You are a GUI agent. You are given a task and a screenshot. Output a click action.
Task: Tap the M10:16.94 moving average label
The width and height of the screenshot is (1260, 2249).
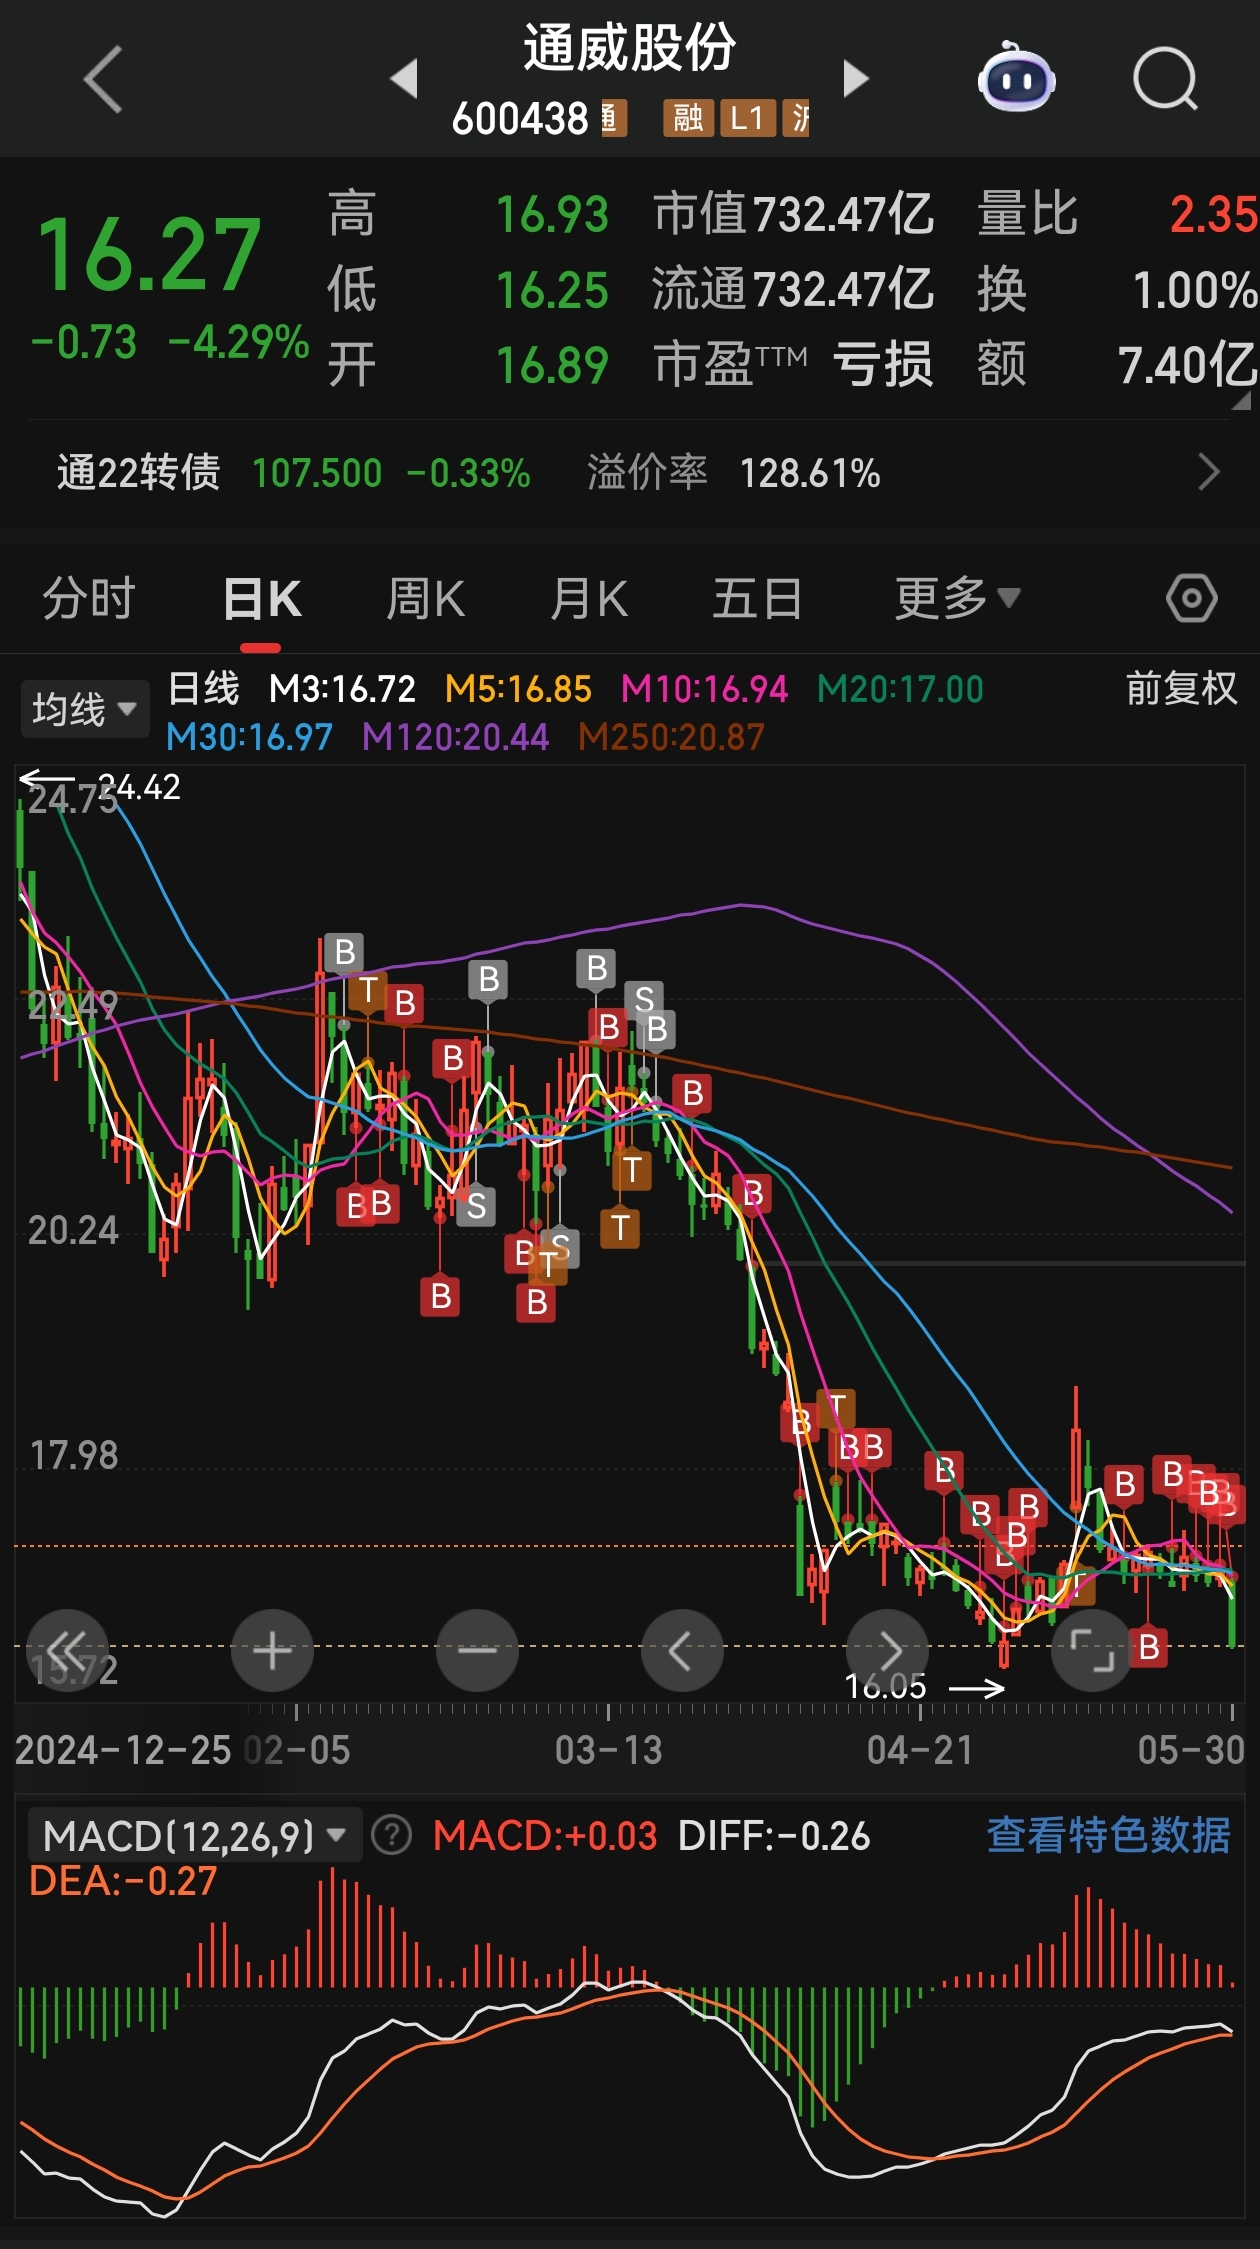pyautogui.click(x=704, y=689)
